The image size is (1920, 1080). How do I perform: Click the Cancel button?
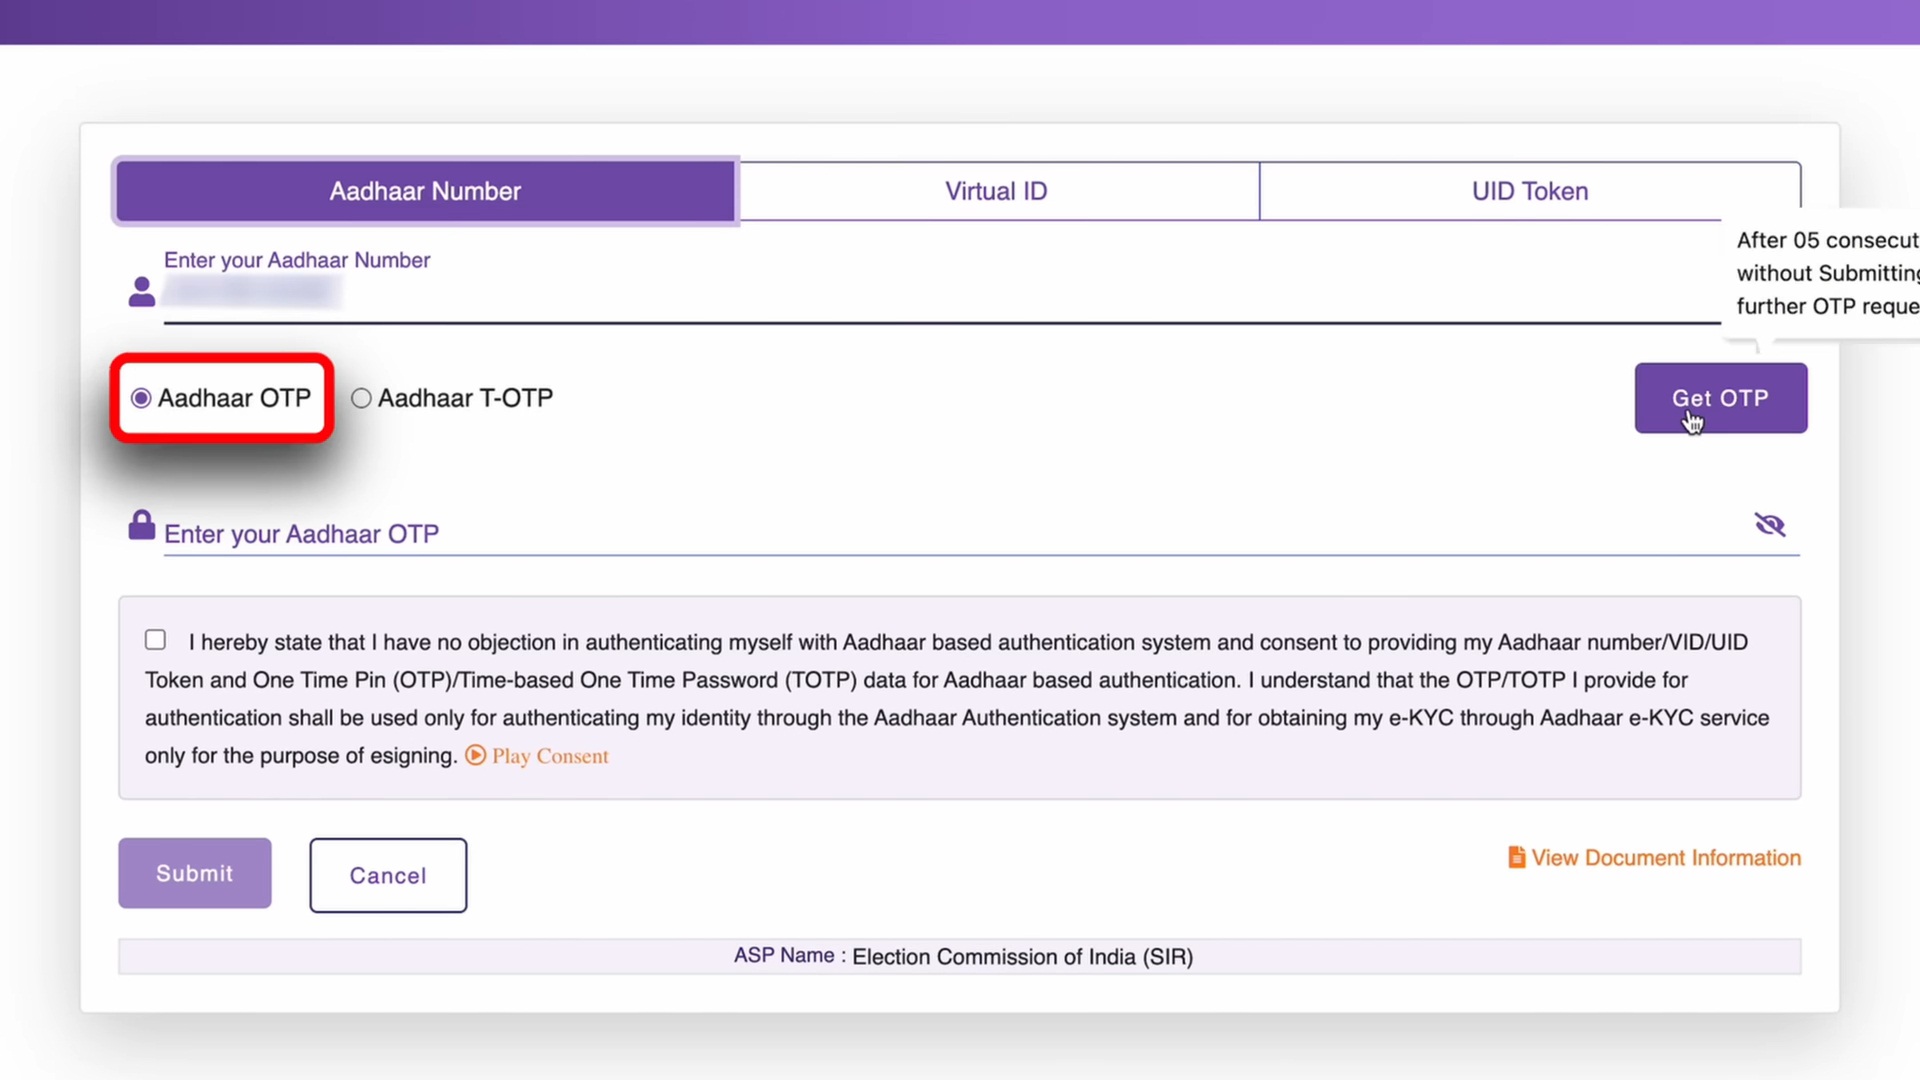pos(388,875)
